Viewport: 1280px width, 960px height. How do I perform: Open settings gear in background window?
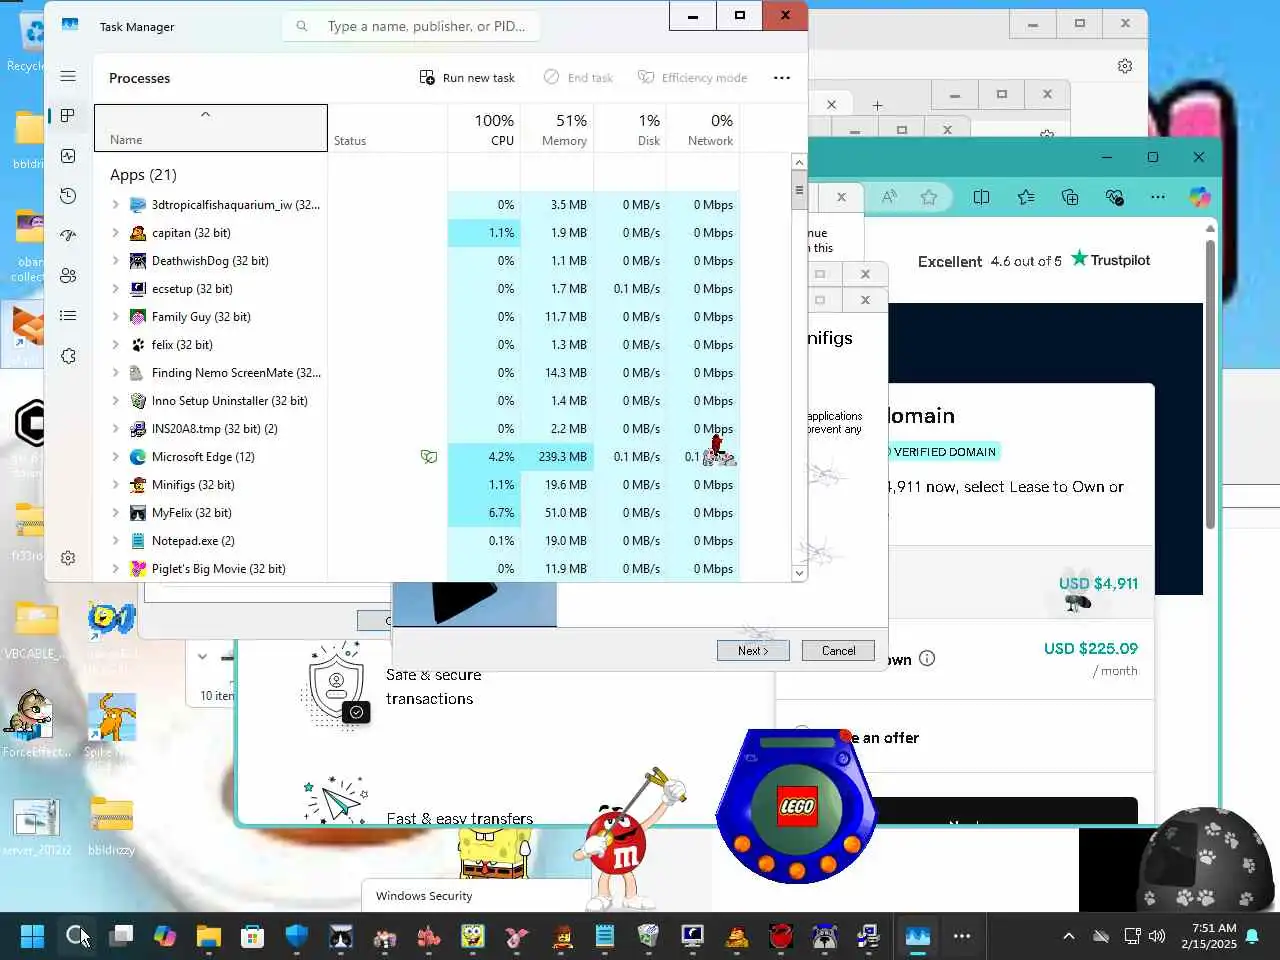pyautogui.click(x=1125, y=66)
